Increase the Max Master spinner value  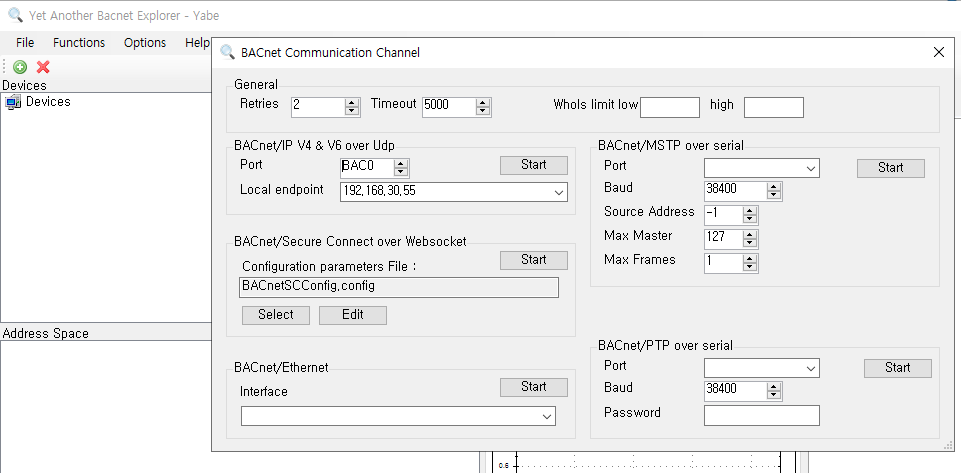750,234
